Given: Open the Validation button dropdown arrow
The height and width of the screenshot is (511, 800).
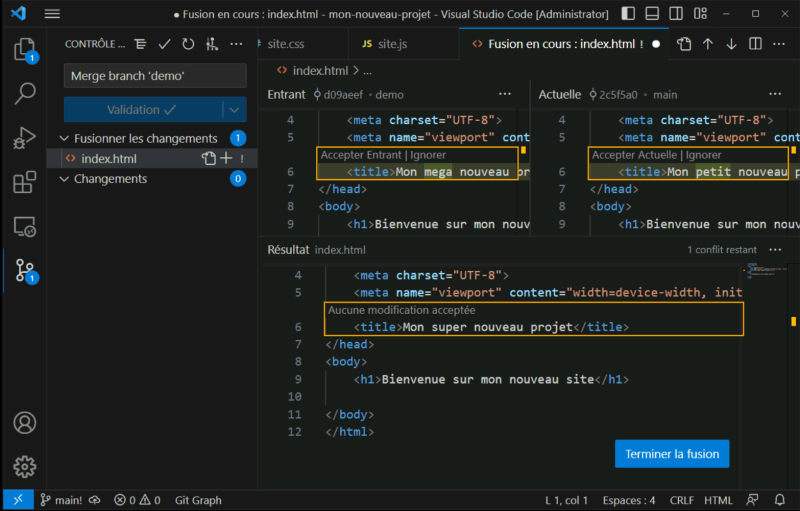Looking at the screenshot, I should point(234,110).
